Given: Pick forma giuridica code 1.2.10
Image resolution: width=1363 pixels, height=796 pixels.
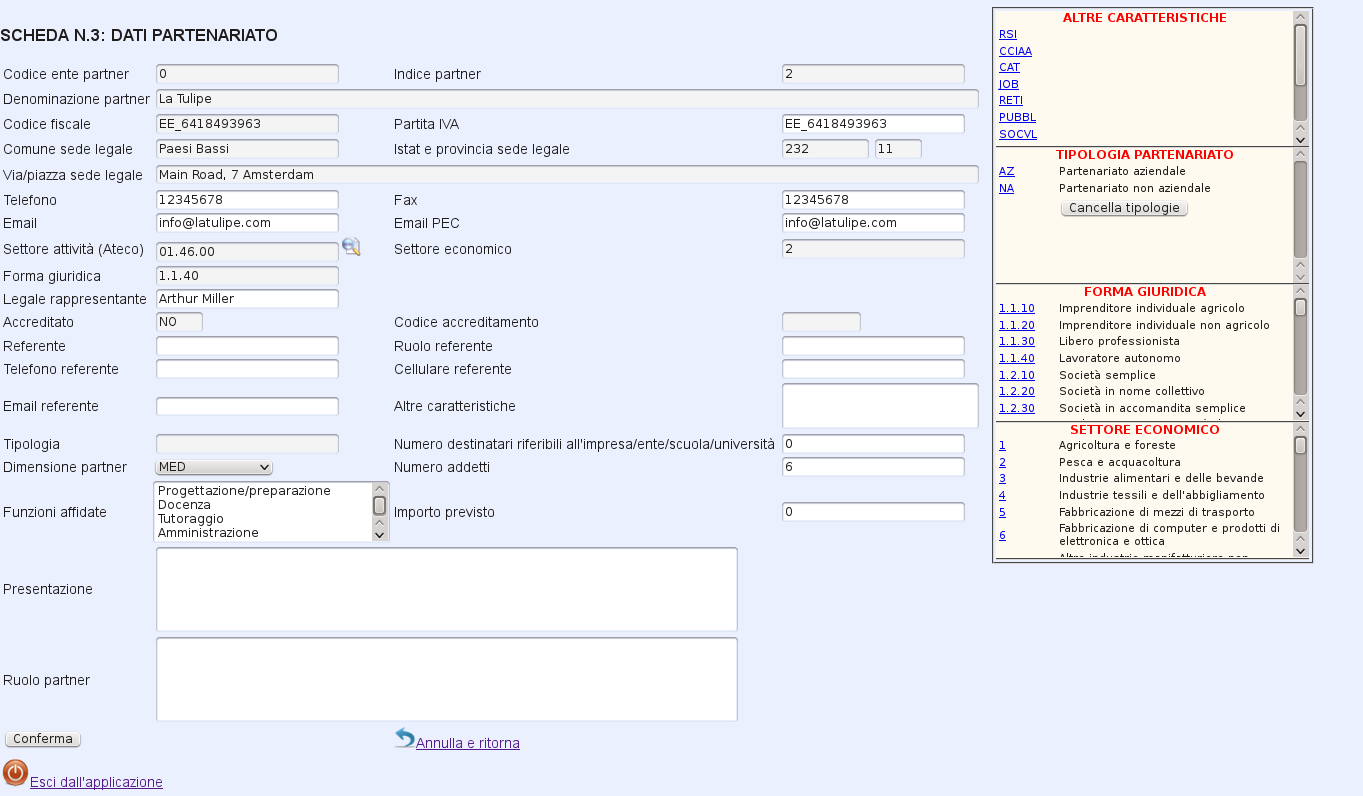Looking at the screenshot, I should pos(1016,375).
